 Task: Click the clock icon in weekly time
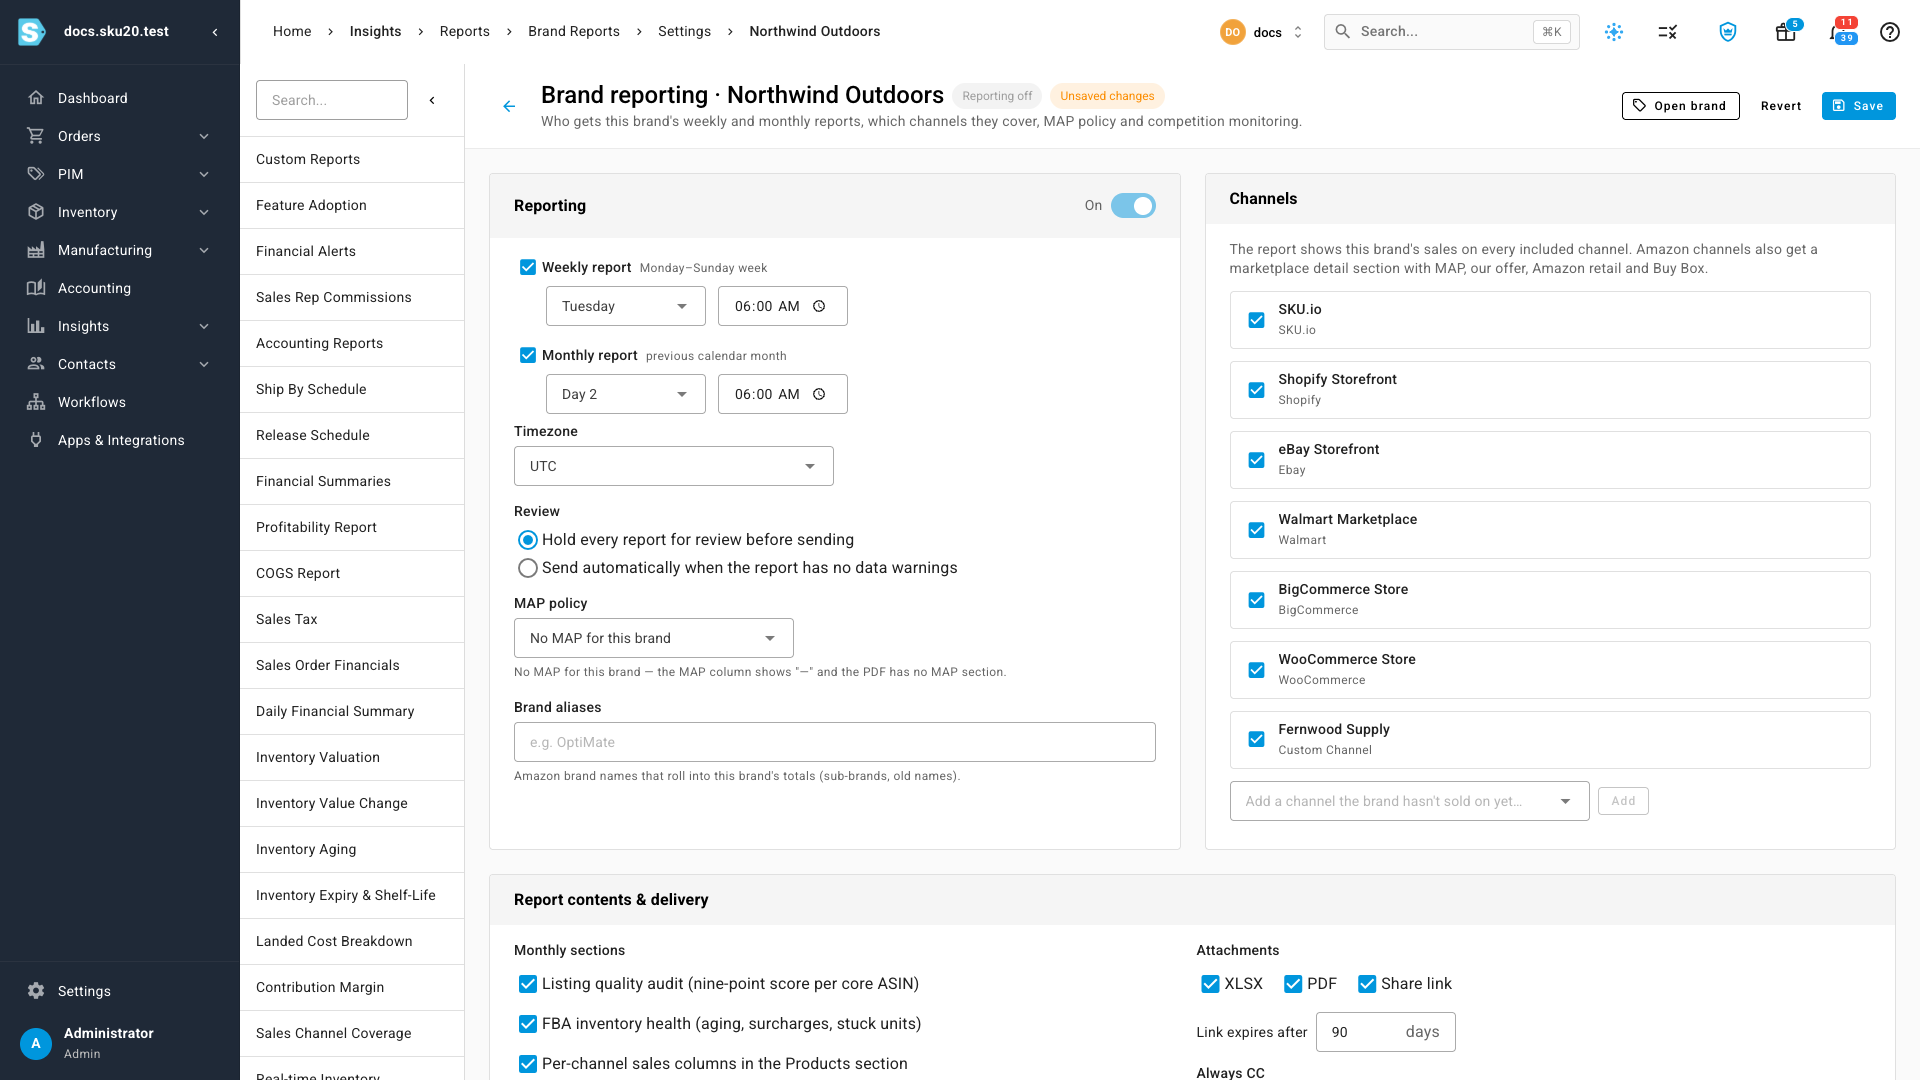click(x=819, y=306)
